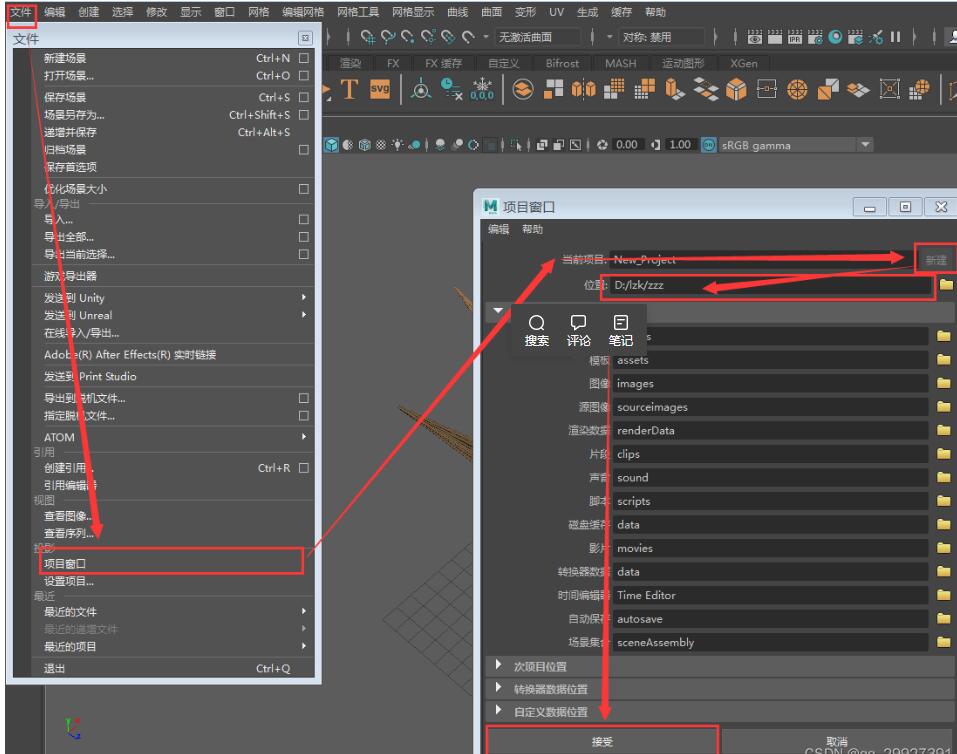This screenshot has height=754, width=957.
Task: Open the sRGB gamma dropdown
Action: (x=865, y=145)
